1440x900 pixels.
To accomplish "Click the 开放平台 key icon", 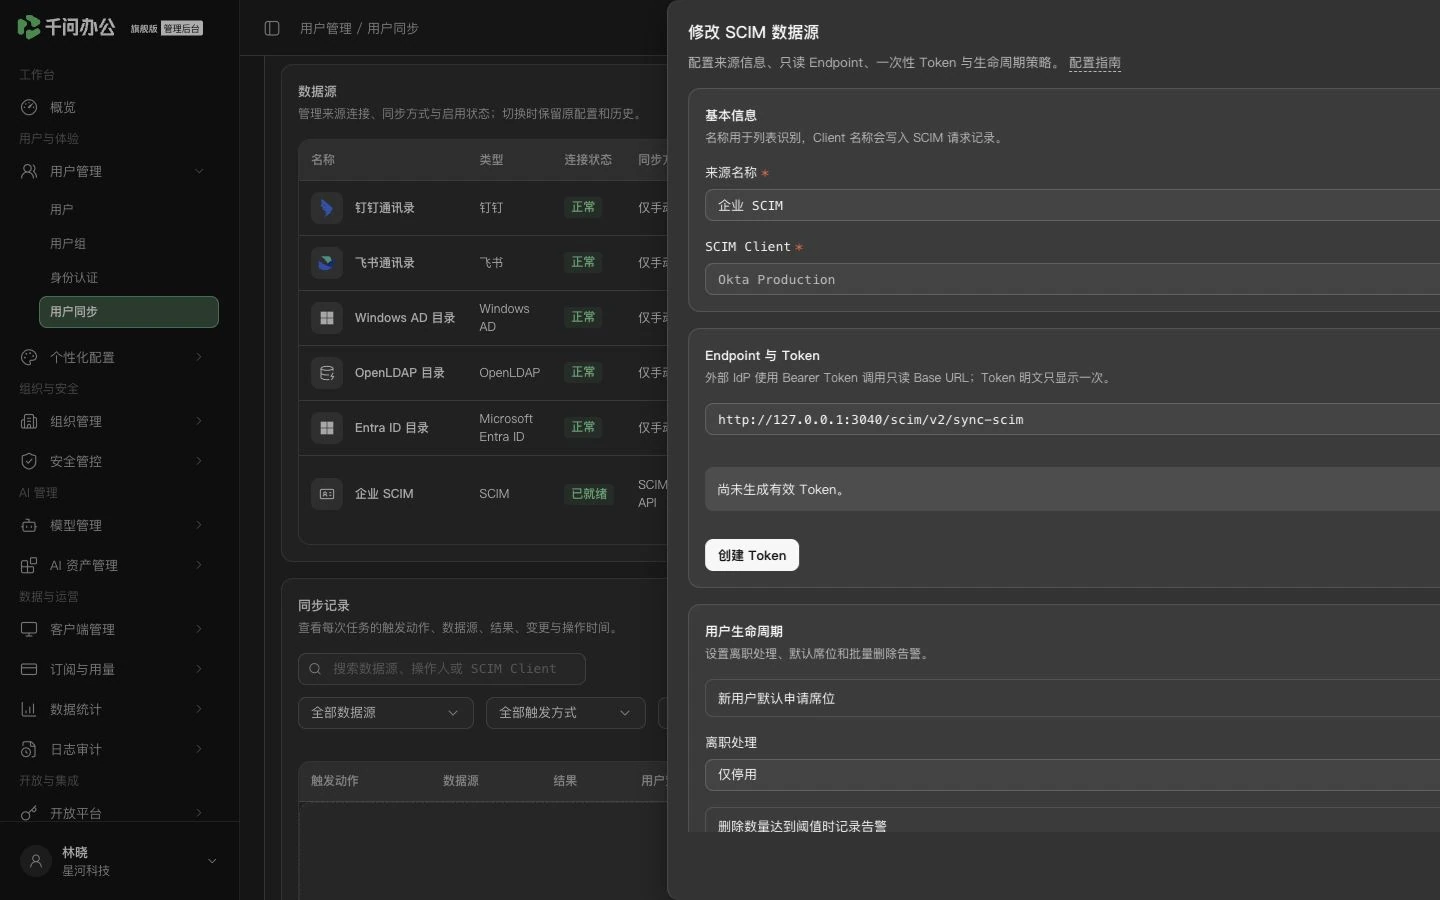I will [x=29, y=813].
